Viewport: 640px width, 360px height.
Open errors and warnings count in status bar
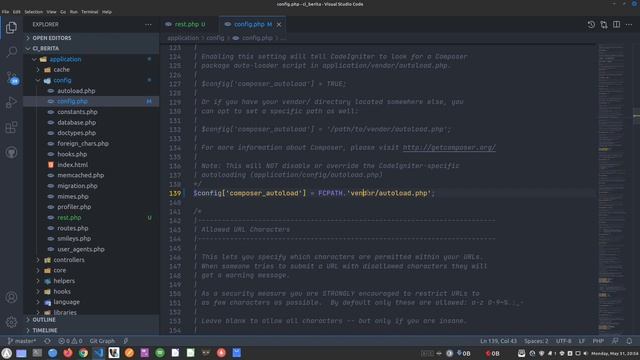pos(70,341)
